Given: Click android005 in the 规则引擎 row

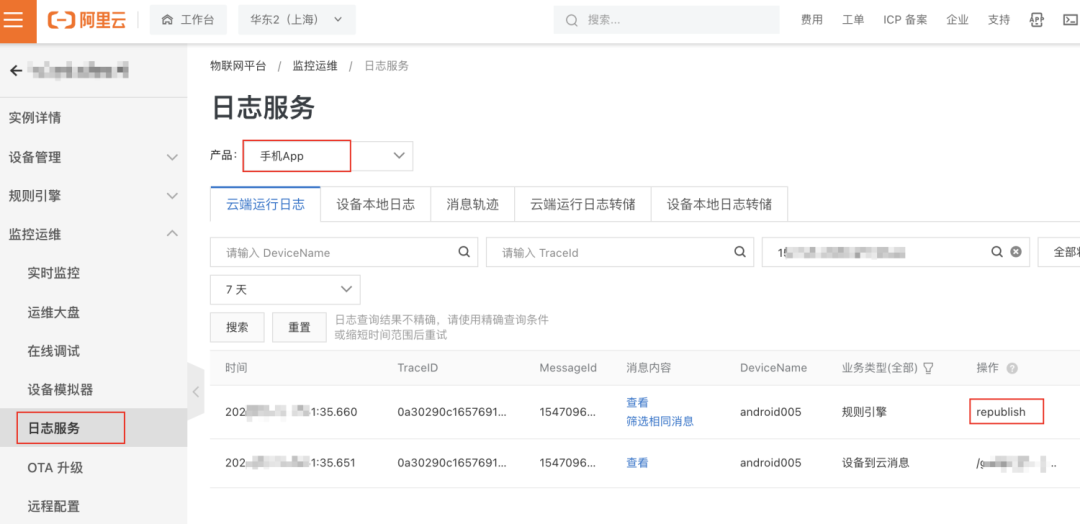Looking at the screenshot, I should click(770, 412).
